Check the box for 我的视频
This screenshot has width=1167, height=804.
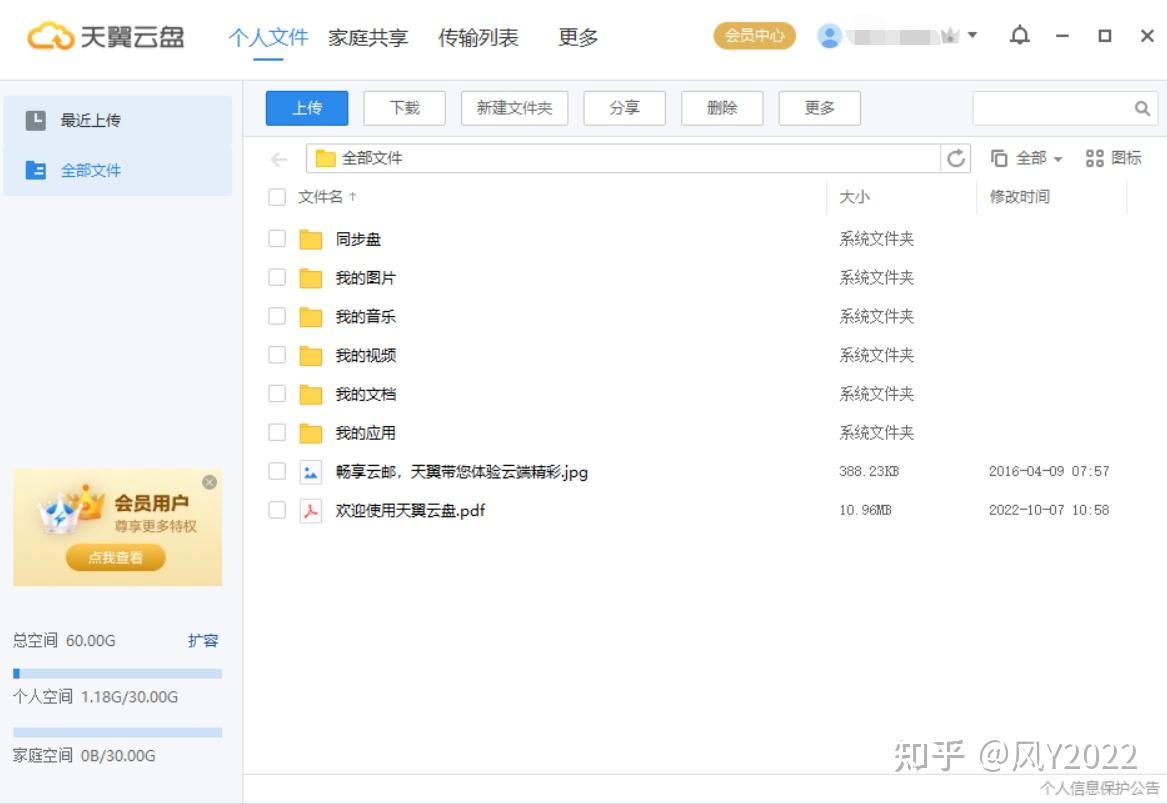pyautogui.click(x=277, y=354)
